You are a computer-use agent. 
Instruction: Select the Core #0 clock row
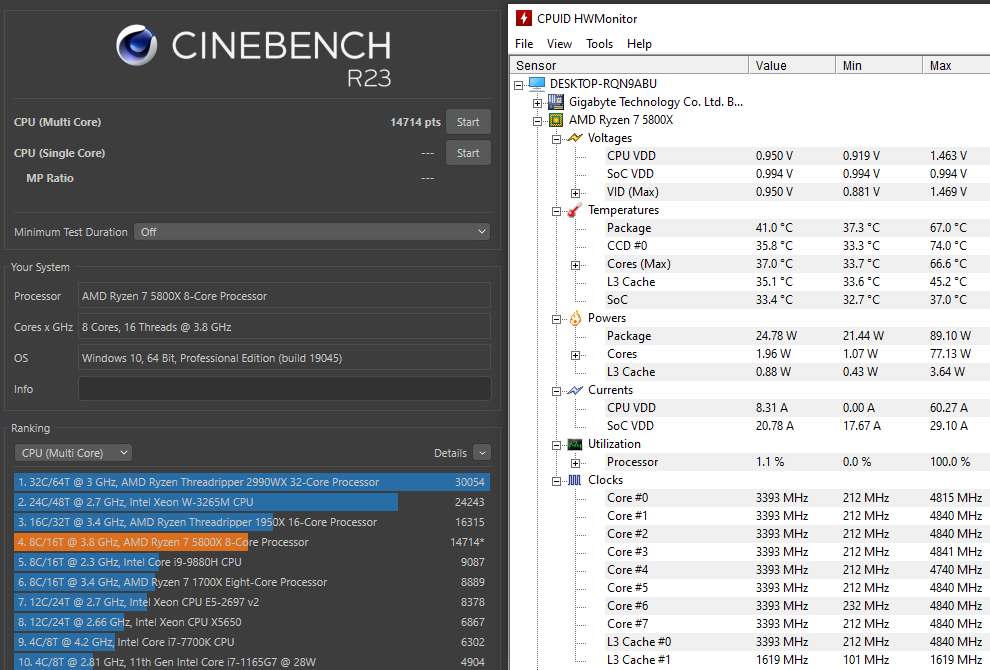pyautogui.click(x=796, y=498)
